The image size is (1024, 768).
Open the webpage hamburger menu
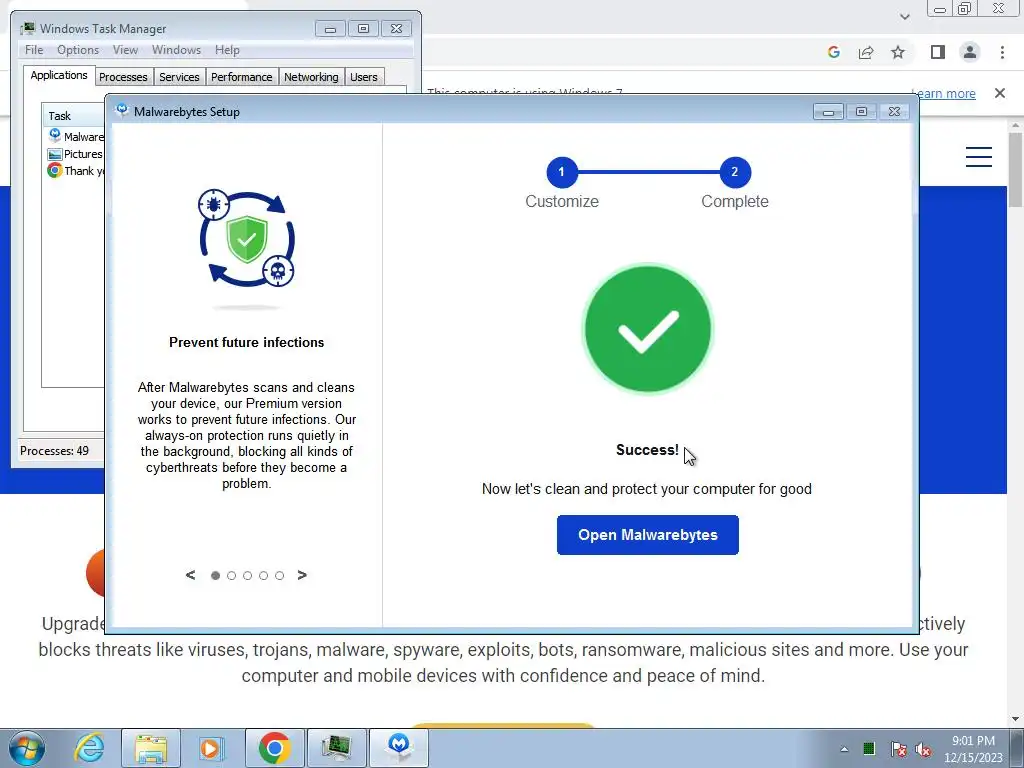979,157
